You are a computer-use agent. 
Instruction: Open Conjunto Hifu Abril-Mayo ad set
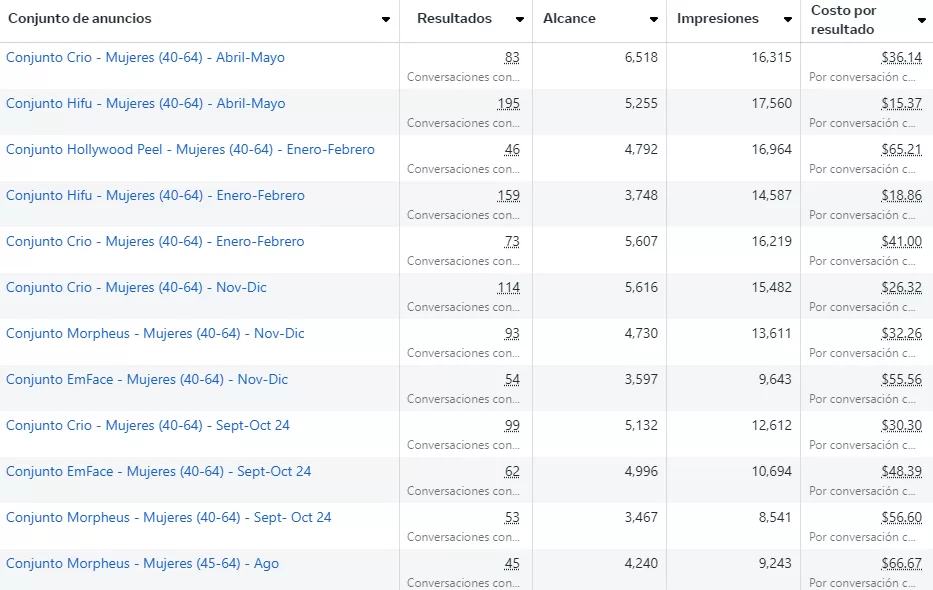(x=145, y=104)
